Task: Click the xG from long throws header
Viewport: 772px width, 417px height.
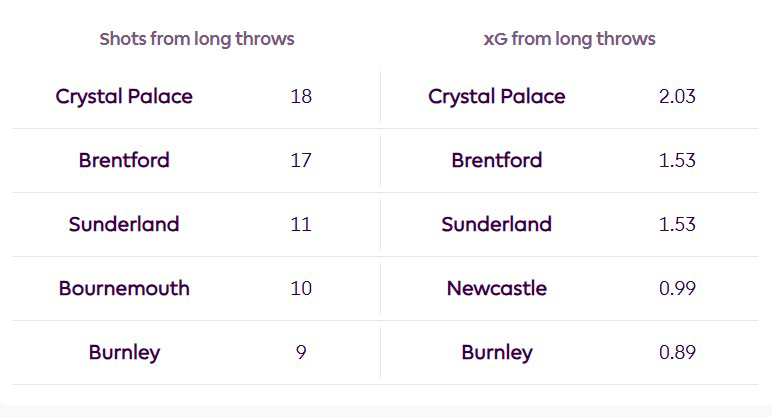Action: pos(569,39)
